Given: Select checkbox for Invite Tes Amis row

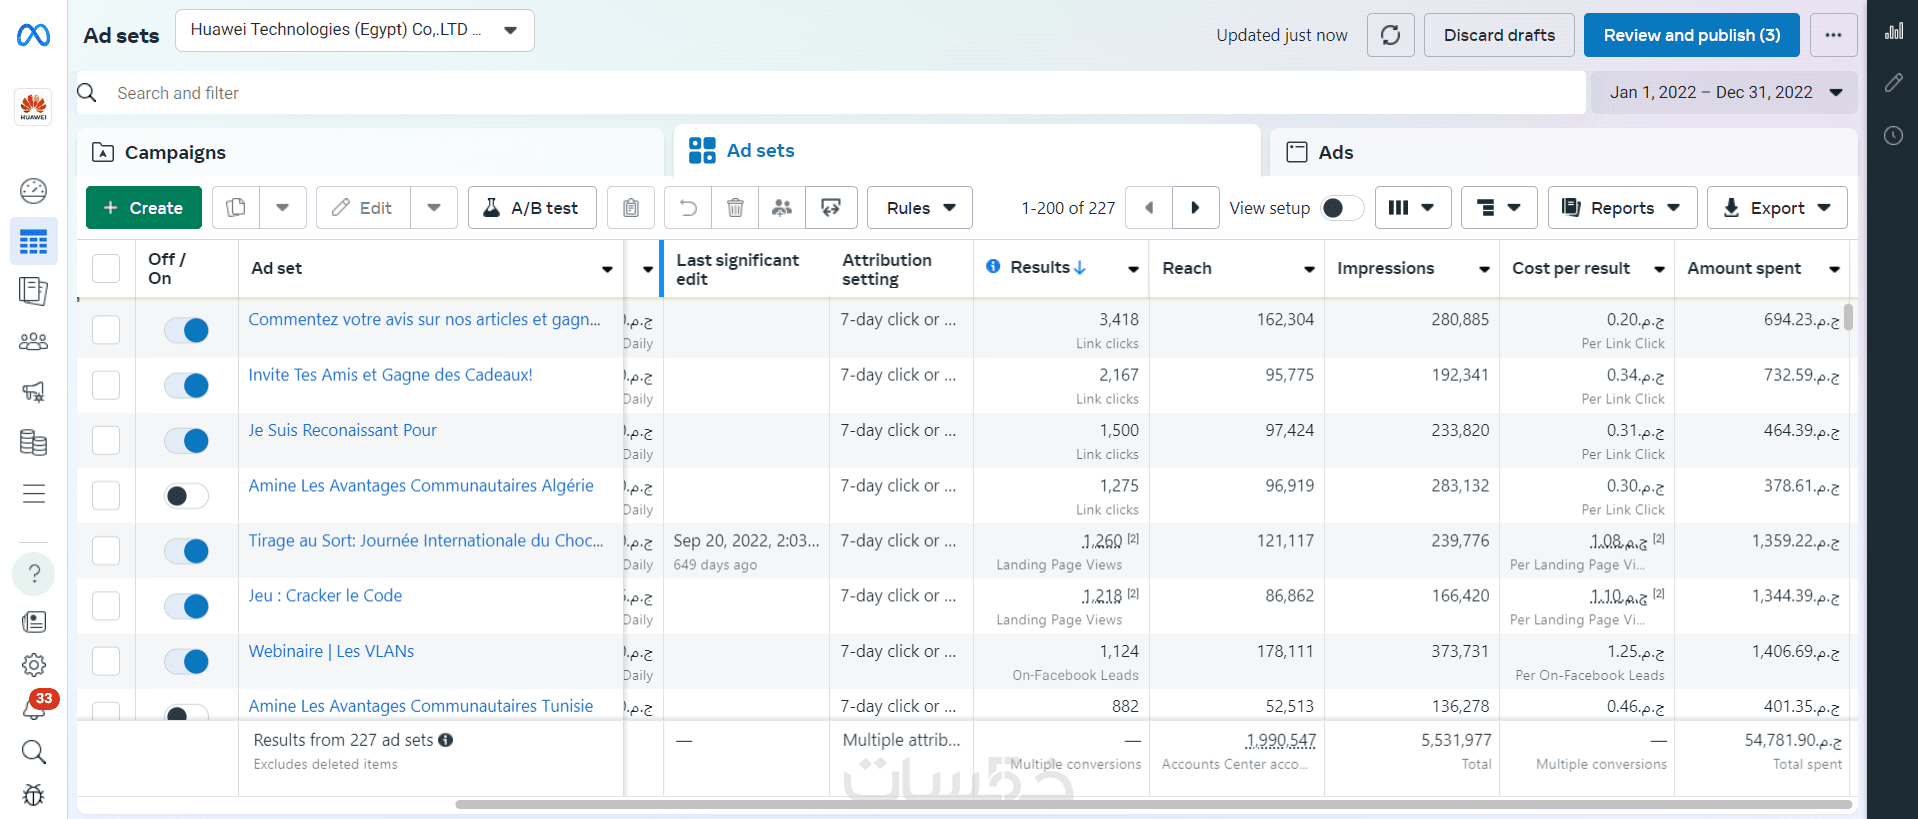Looking at the screenshot, I should (x=106, y=385).
